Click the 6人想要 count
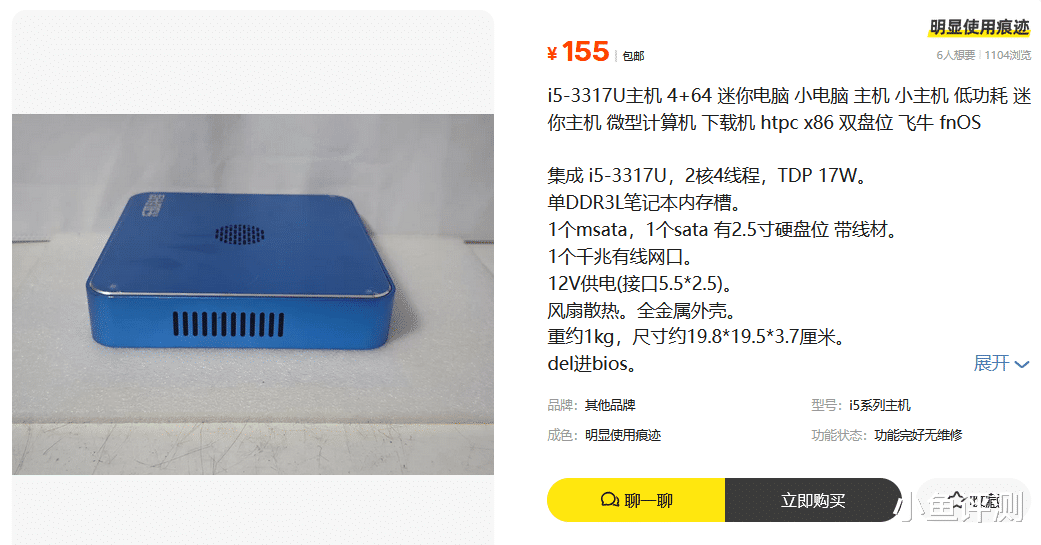Screen dimensions: 1041x545 coord(955,55)
